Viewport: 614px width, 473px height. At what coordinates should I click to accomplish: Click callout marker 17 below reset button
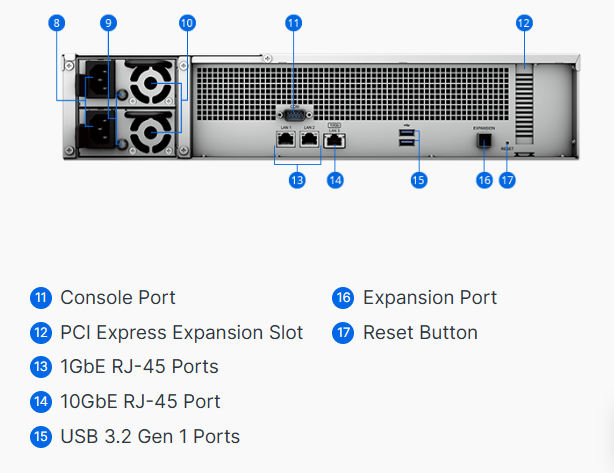click(507, 180)
